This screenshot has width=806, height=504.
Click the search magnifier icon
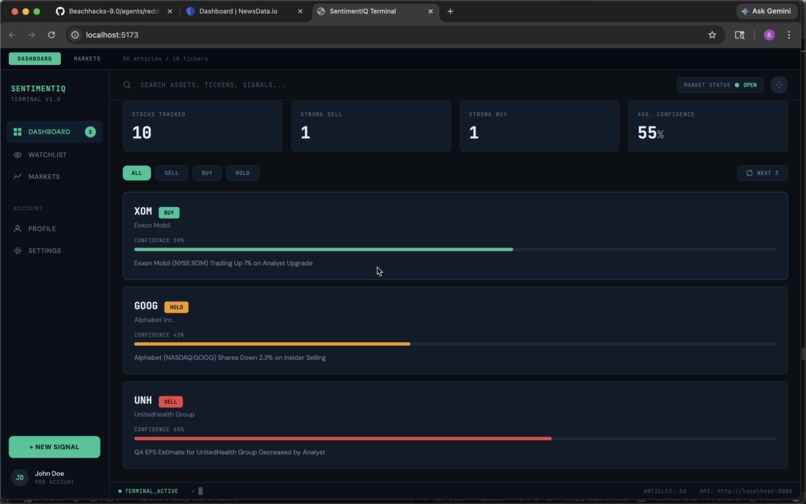tap(127, 85)
